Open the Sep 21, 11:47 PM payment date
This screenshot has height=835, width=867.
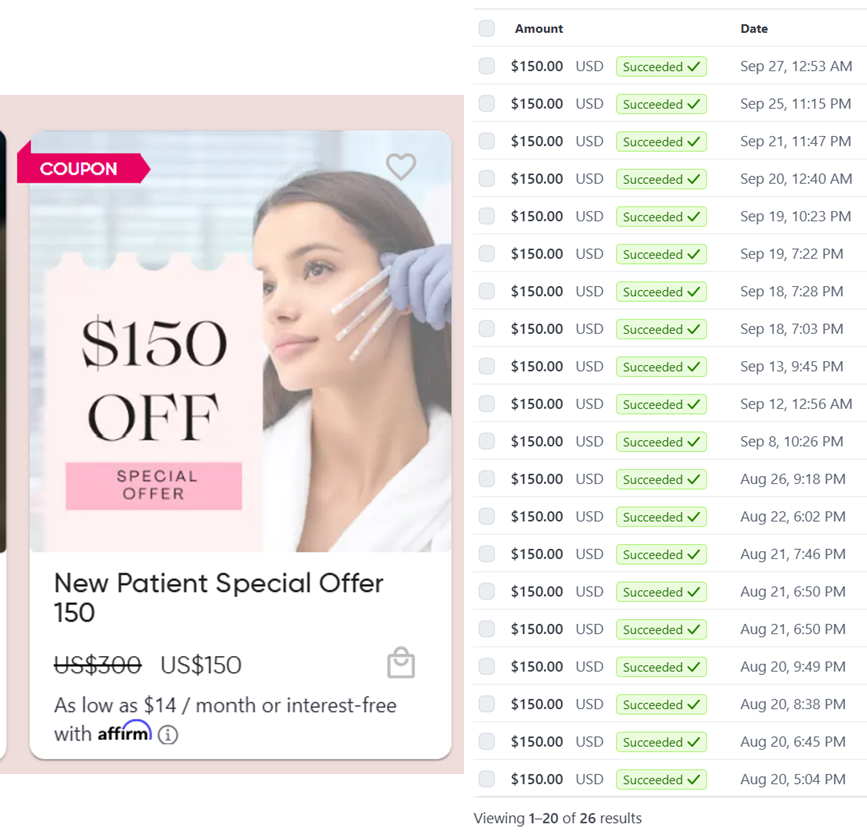click(x=795, y=142)
